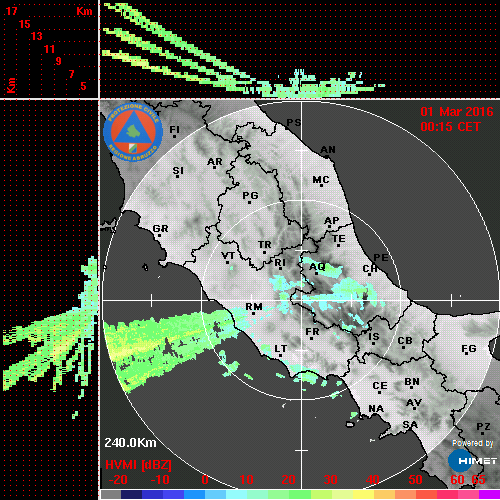Click the 'FI' city label
Screen dimensions: 500x500
tap(175, 129)
